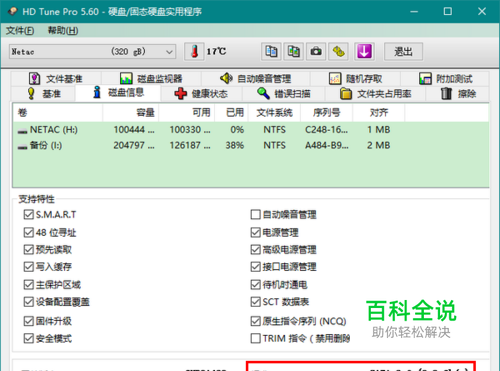This screenshot has height=371, width=500.
Task: Click the 1 MB alignment value
Action: coord(379,130)
